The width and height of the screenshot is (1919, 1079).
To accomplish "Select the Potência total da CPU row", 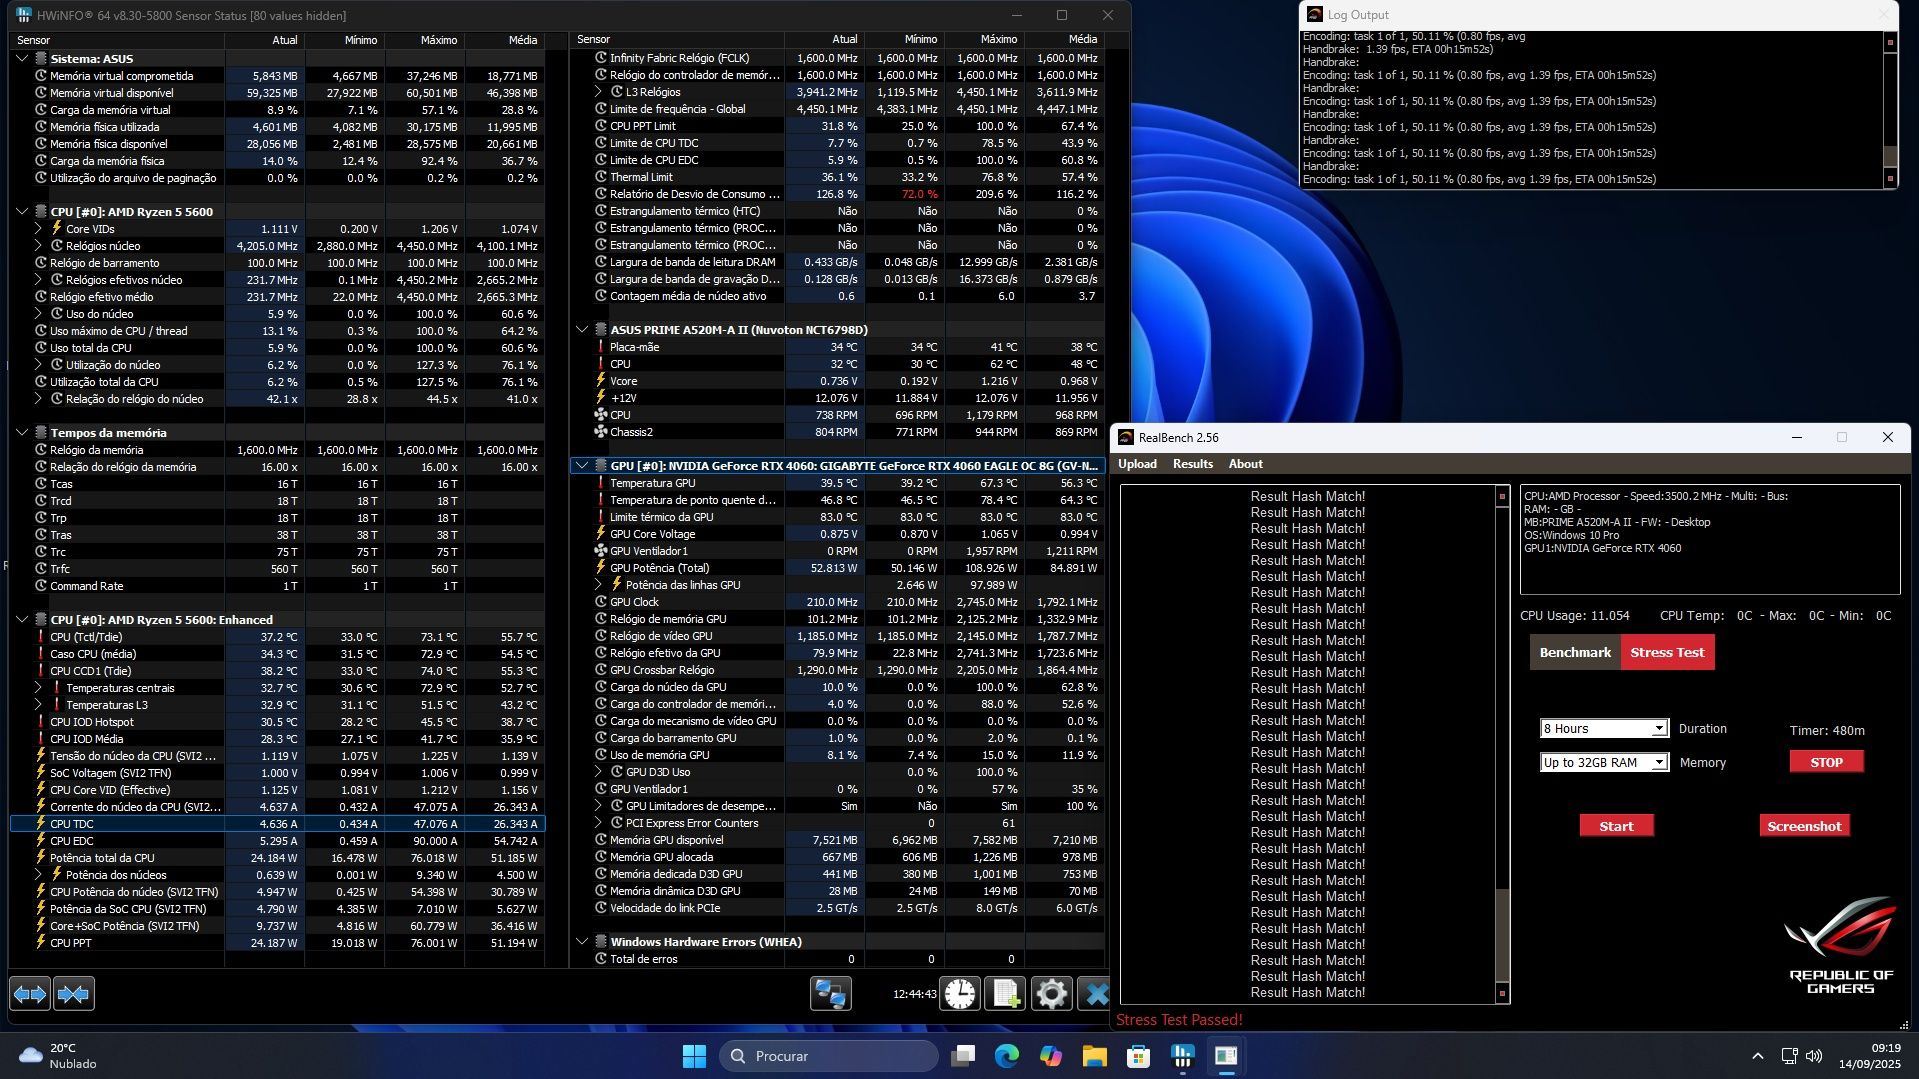I will click(278, 858).
